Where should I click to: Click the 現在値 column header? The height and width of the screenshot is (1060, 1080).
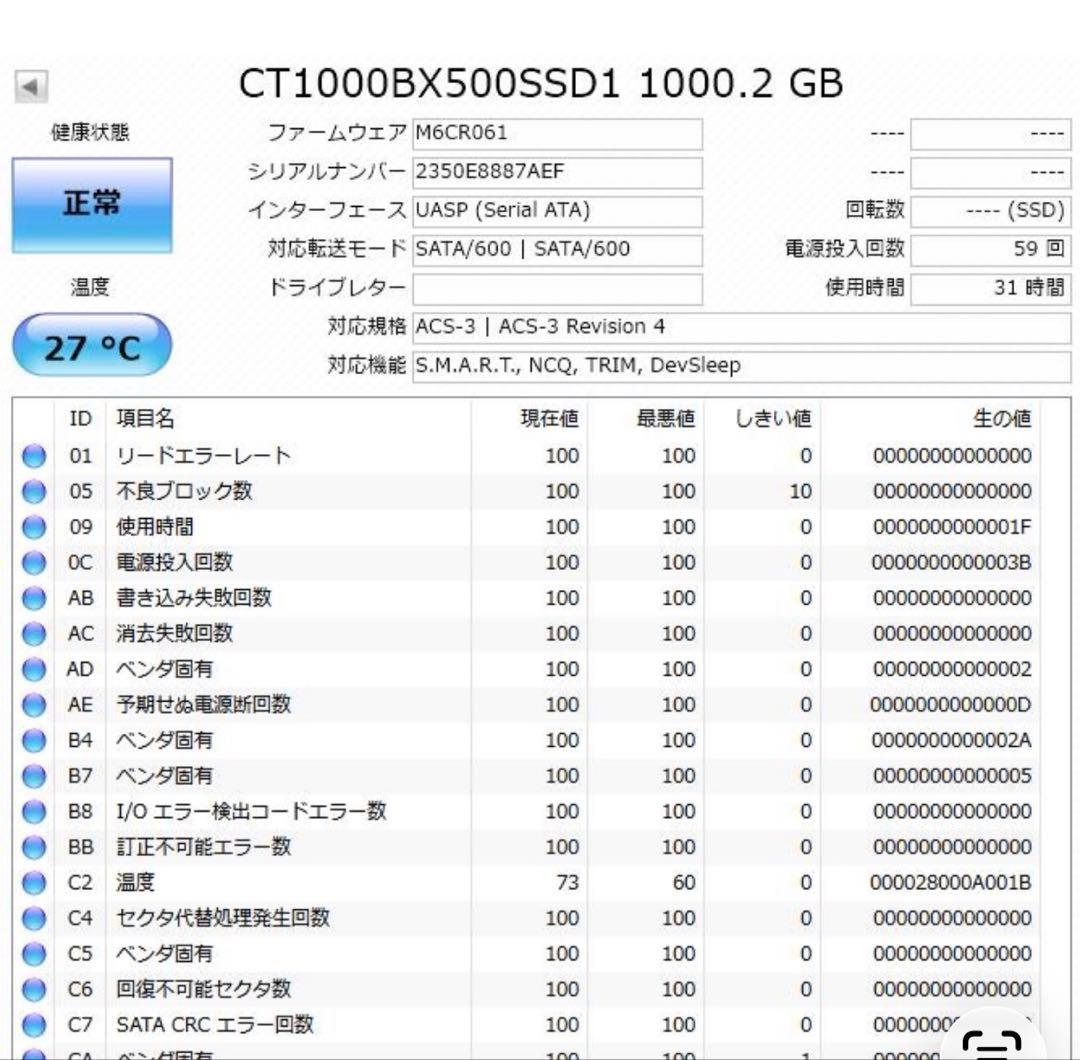pyautogui.click(x=549, y=419)
